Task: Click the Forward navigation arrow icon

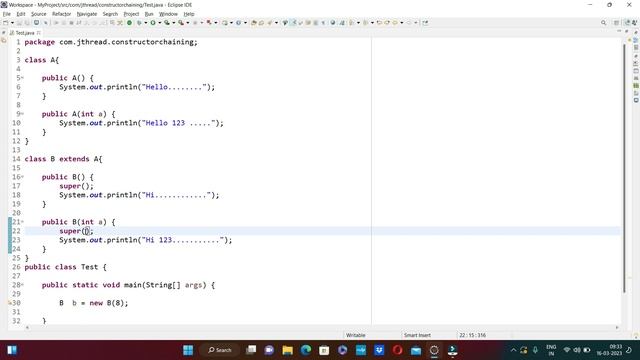Action: tap(409, 23)
